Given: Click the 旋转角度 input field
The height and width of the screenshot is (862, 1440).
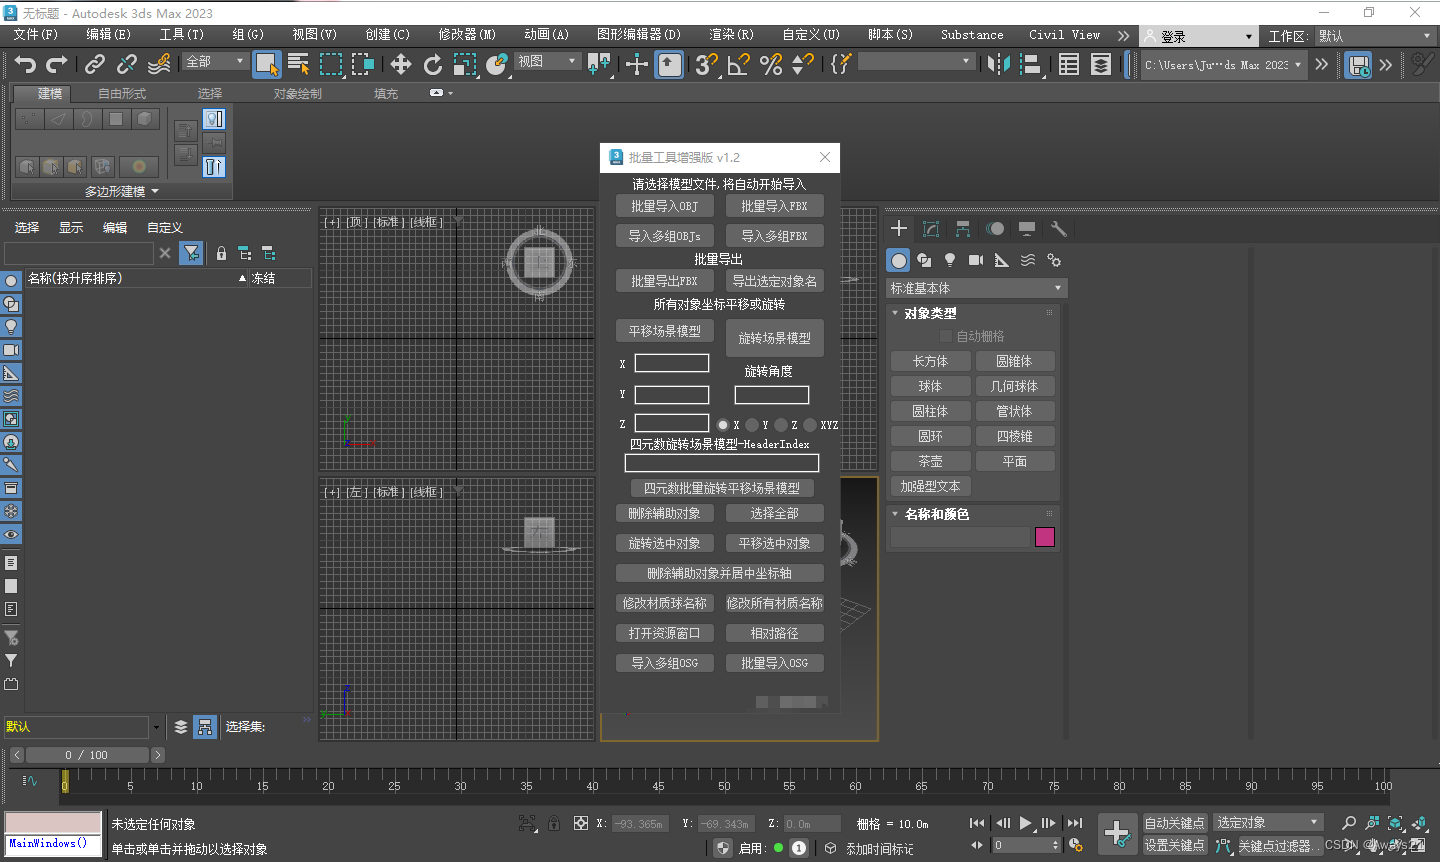Looking at the screenshot, I should pyautogui.click(x=771, y=395).
